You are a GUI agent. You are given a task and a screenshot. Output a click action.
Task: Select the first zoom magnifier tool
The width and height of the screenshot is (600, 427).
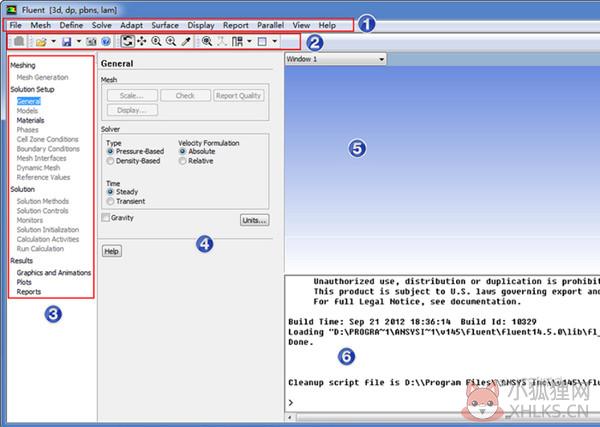point(156,41)
